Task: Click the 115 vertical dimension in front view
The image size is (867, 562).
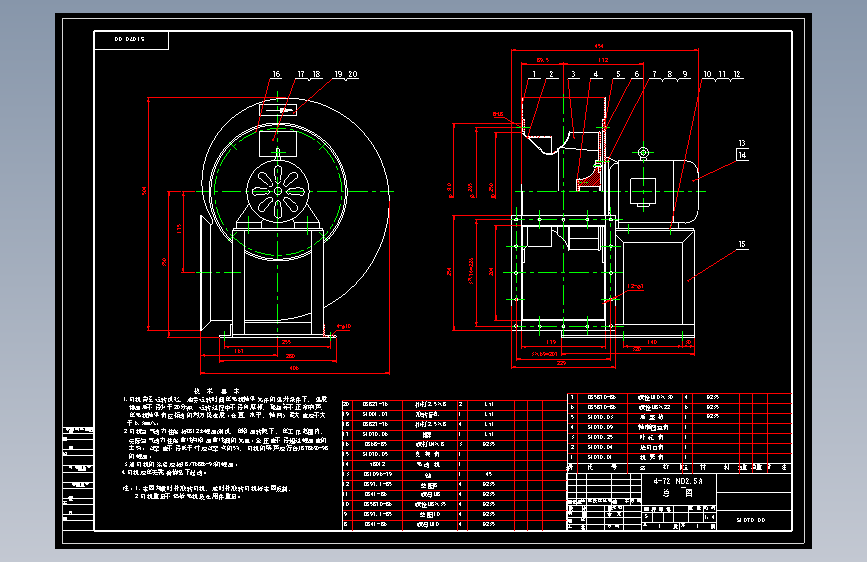Action: [x=179, y=228]
